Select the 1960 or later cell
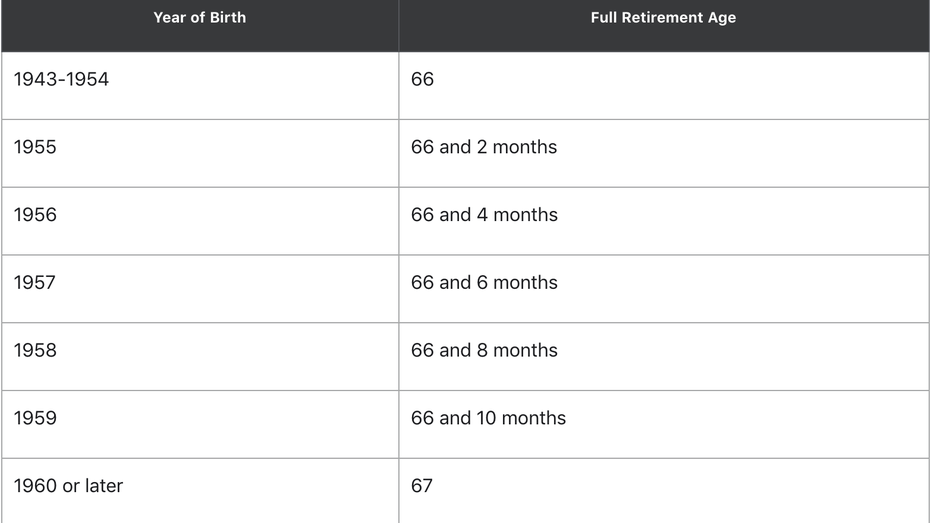The width and height of the screenshot is (931, 523). click(200, 490)
